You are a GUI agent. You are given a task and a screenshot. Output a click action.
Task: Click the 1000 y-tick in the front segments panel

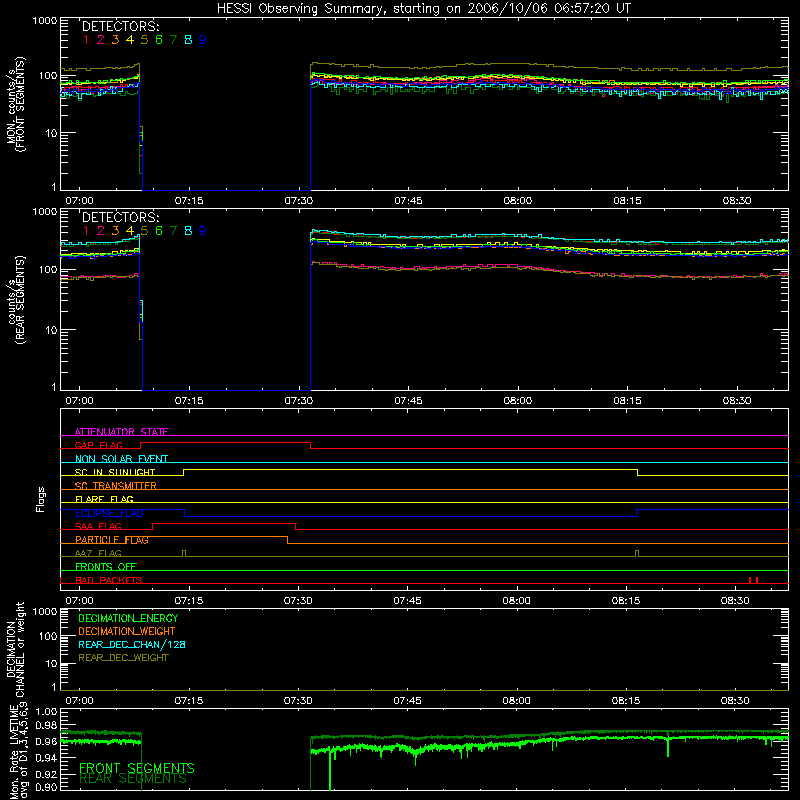coord(45,21)
